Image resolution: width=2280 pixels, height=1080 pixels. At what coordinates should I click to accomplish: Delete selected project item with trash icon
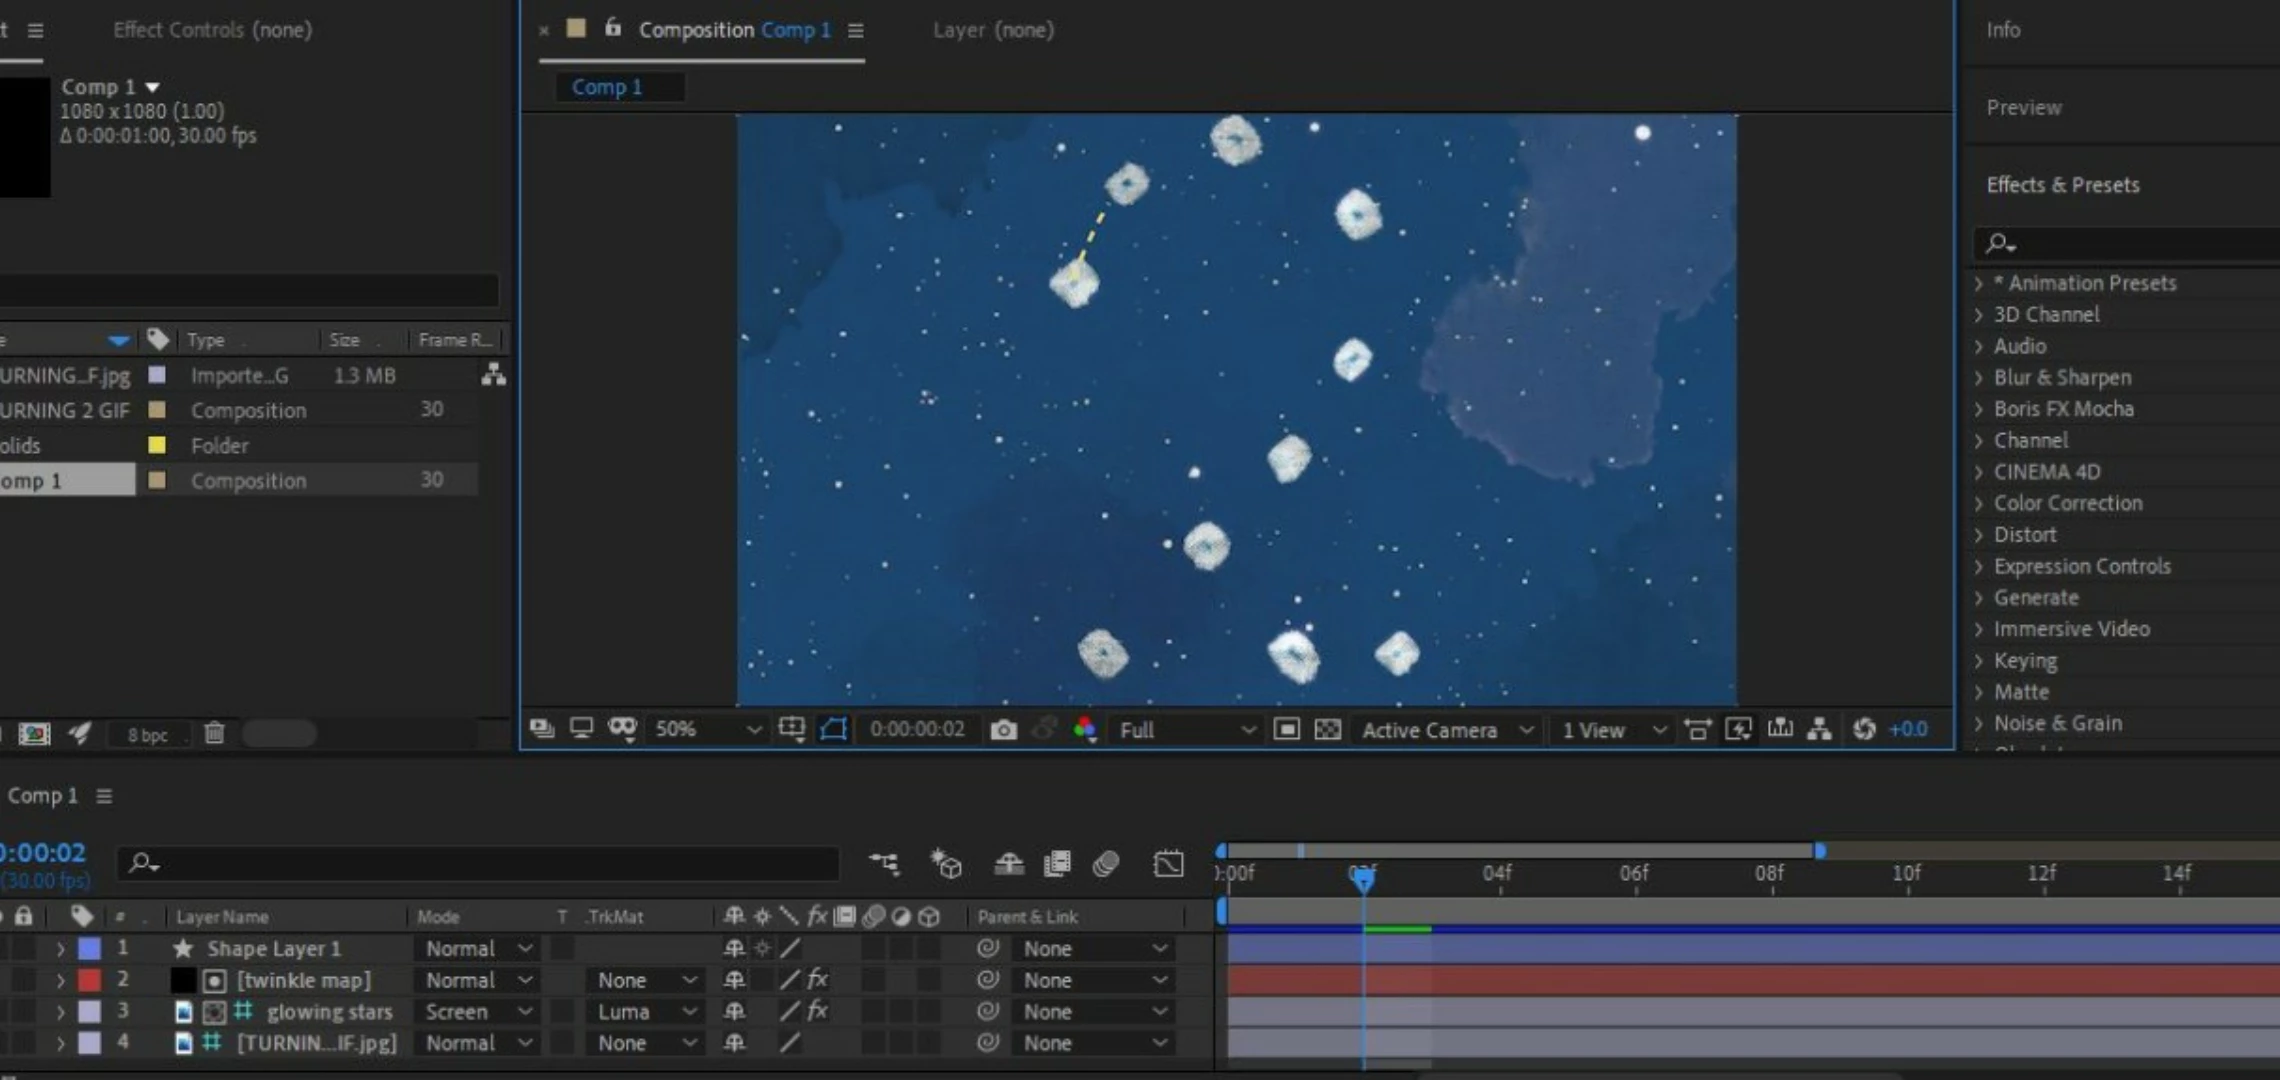pos(214,734)
